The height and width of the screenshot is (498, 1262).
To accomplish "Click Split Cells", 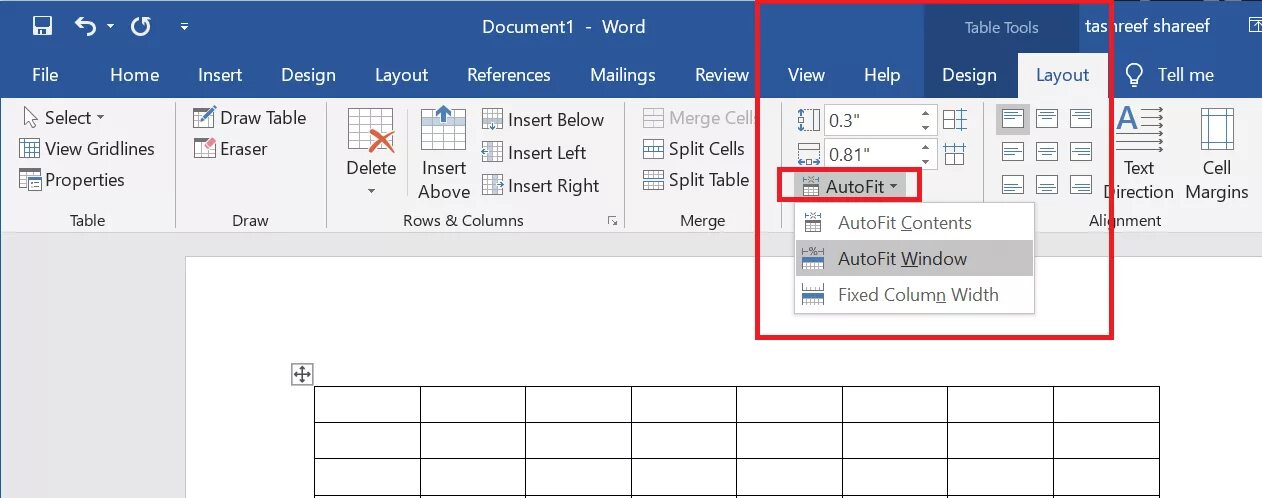I will 693,149.
